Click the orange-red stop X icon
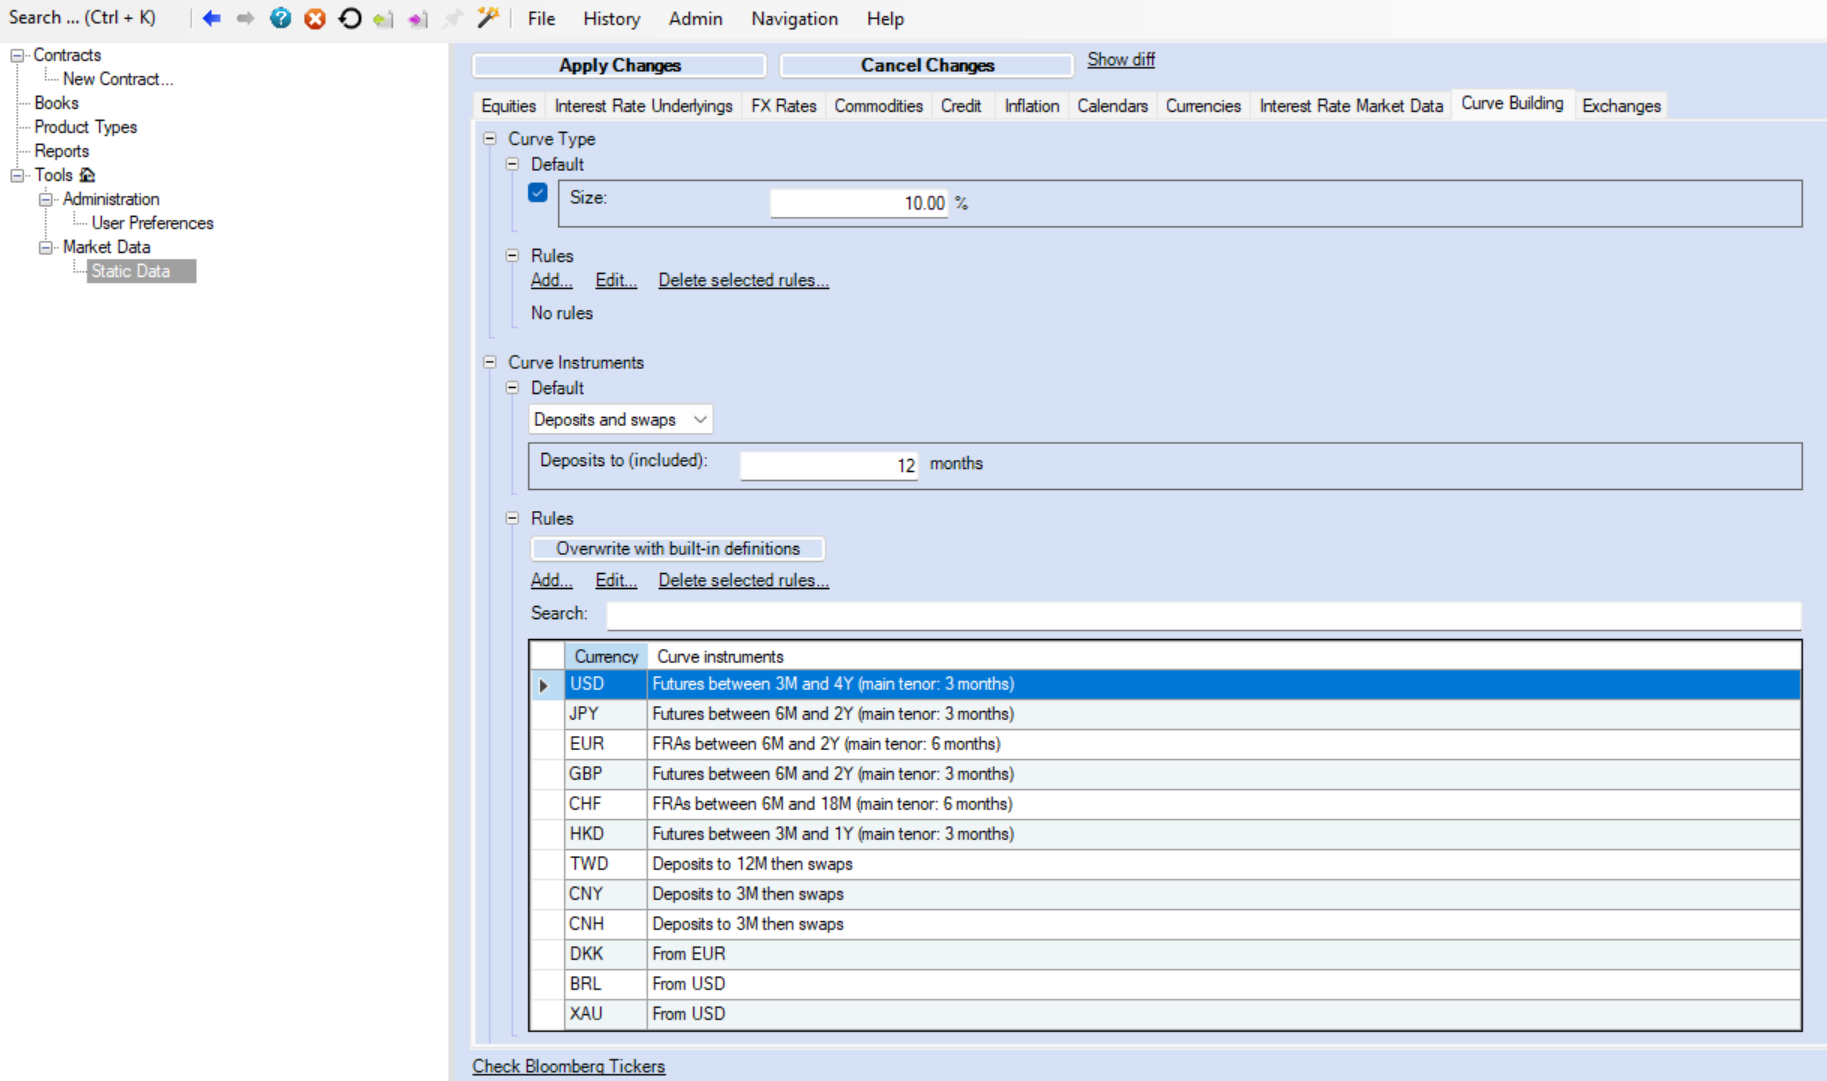 (x=315, y=18)
